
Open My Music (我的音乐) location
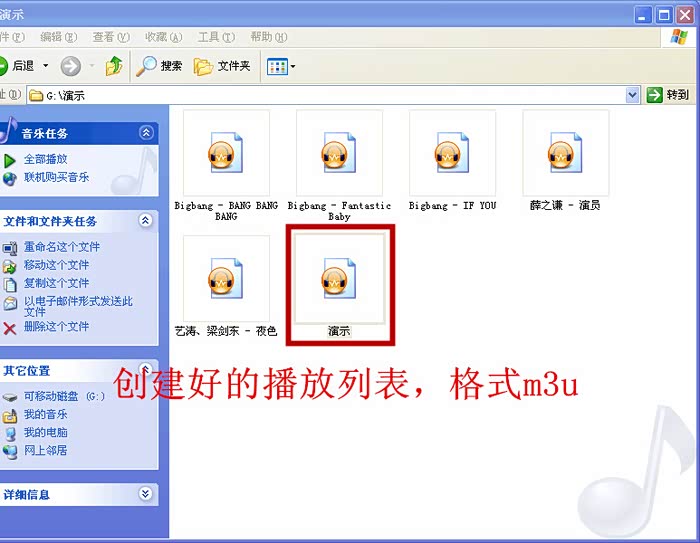[46, 414]
